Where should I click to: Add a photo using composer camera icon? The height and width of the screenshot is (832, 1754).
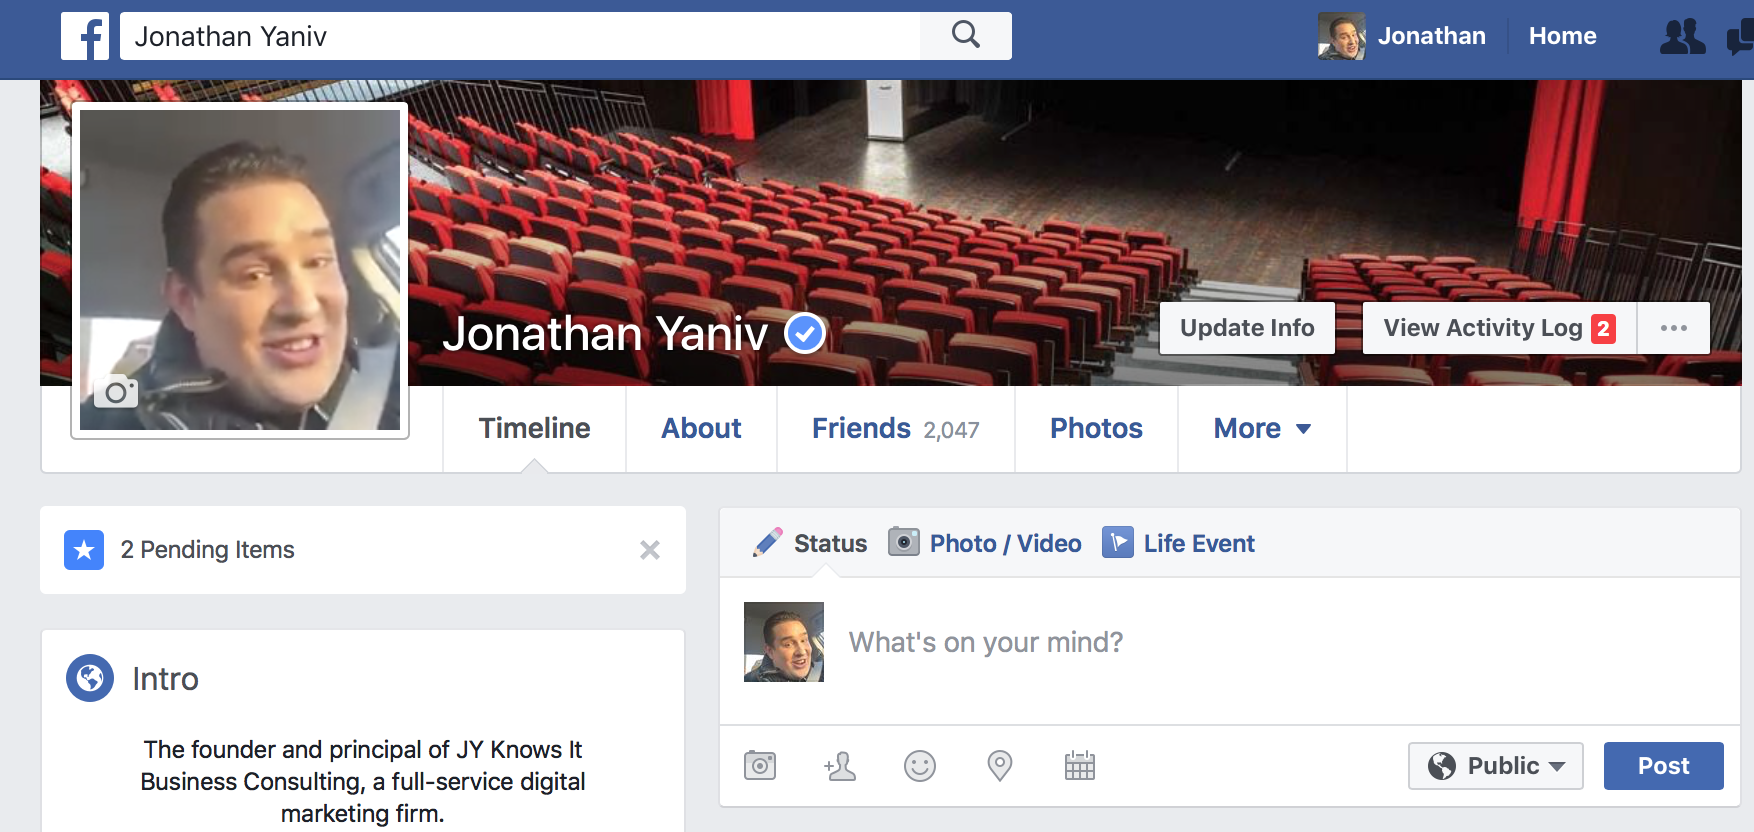coord(760,766)
